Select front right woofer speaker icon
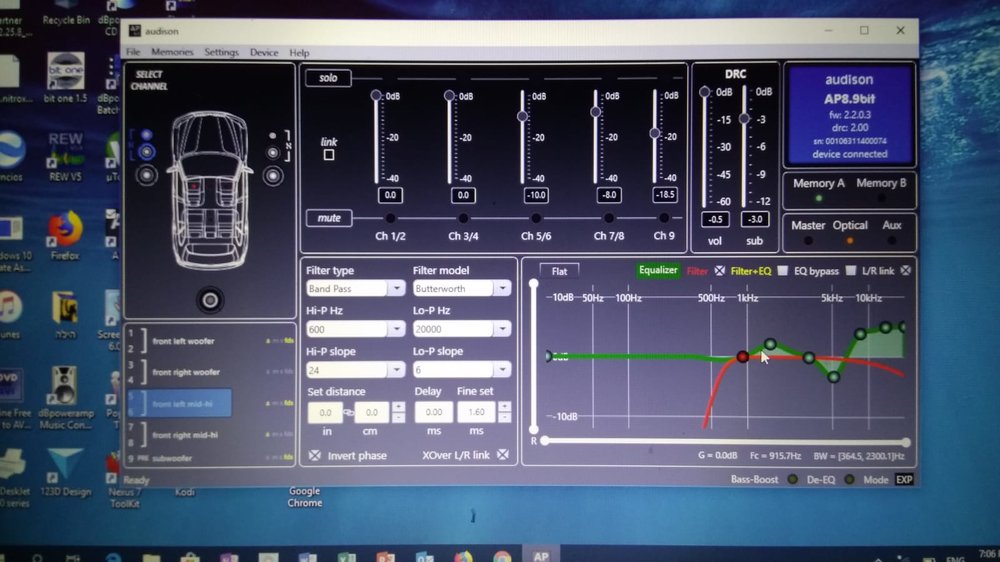Image resolution: width=1000 pixels, height=562 pixels. [273, 175]
